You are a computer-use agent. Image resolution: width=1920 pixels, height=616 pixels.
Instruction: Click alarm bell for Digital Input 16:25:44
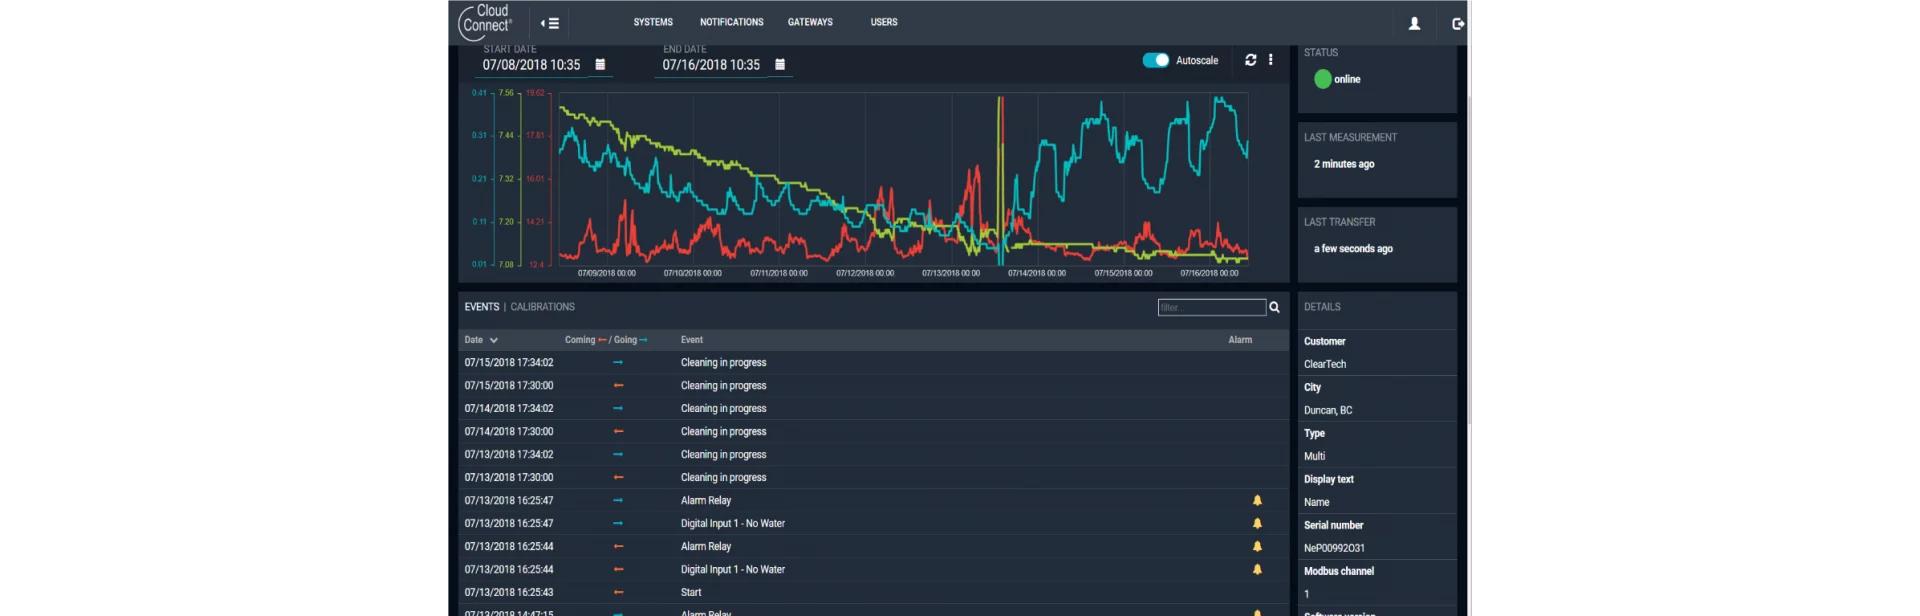coord(1257,569)
